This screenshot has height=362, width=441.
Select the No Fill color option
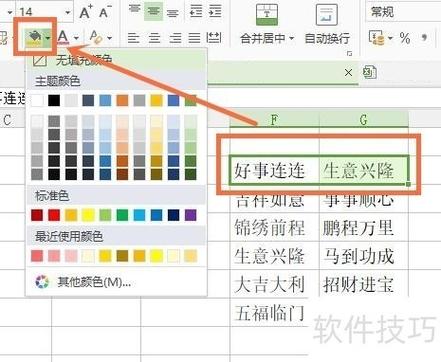116,60
